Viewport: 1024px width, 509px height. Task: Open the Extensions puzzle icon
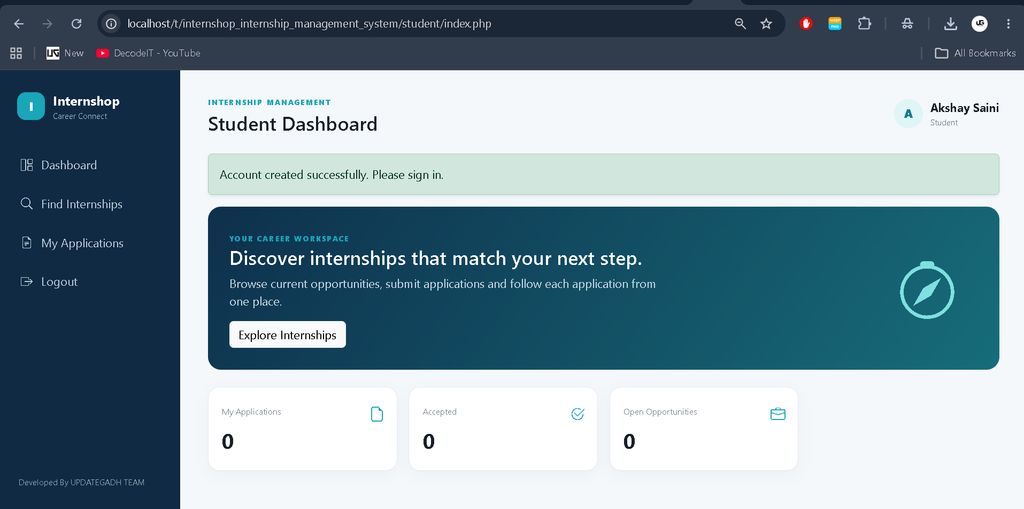(864, 24)
